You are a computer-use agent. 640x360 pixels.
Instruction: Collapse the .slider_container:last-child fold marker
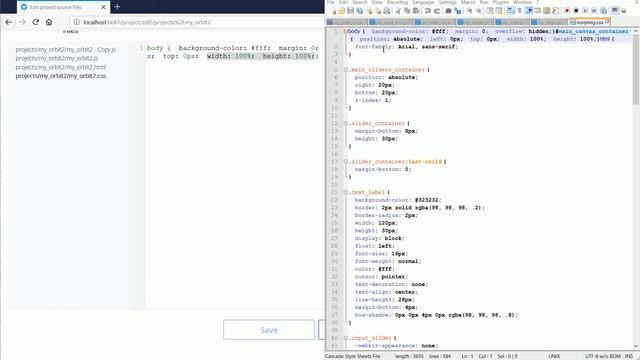point(346,162)
